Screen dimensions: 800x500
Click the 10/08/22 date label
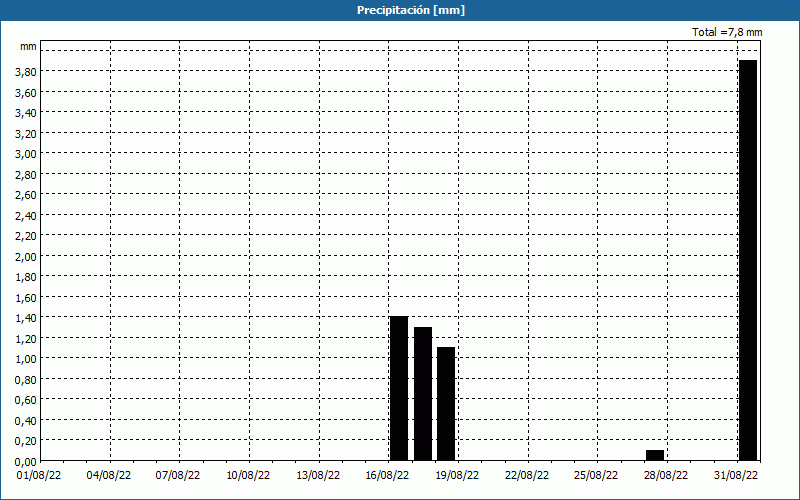tap(248, 476)
